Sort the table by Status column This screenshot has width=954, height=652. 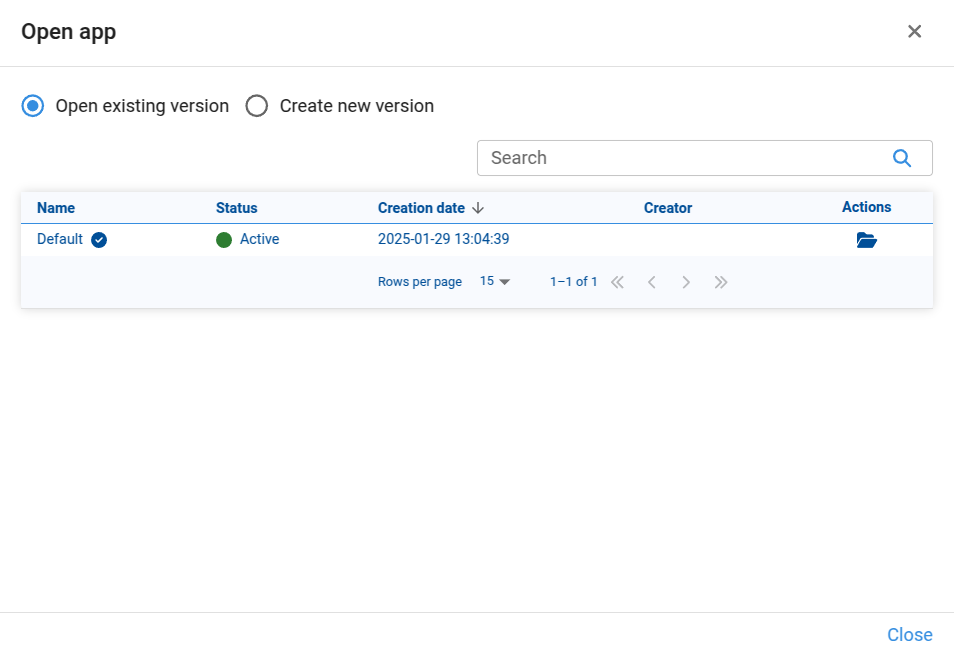tap(236, 208)
